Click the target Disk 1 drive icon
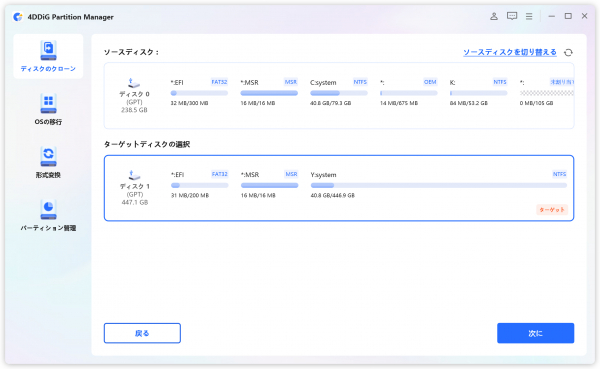Viewport: 600px width, 369px height. (134, 175)
